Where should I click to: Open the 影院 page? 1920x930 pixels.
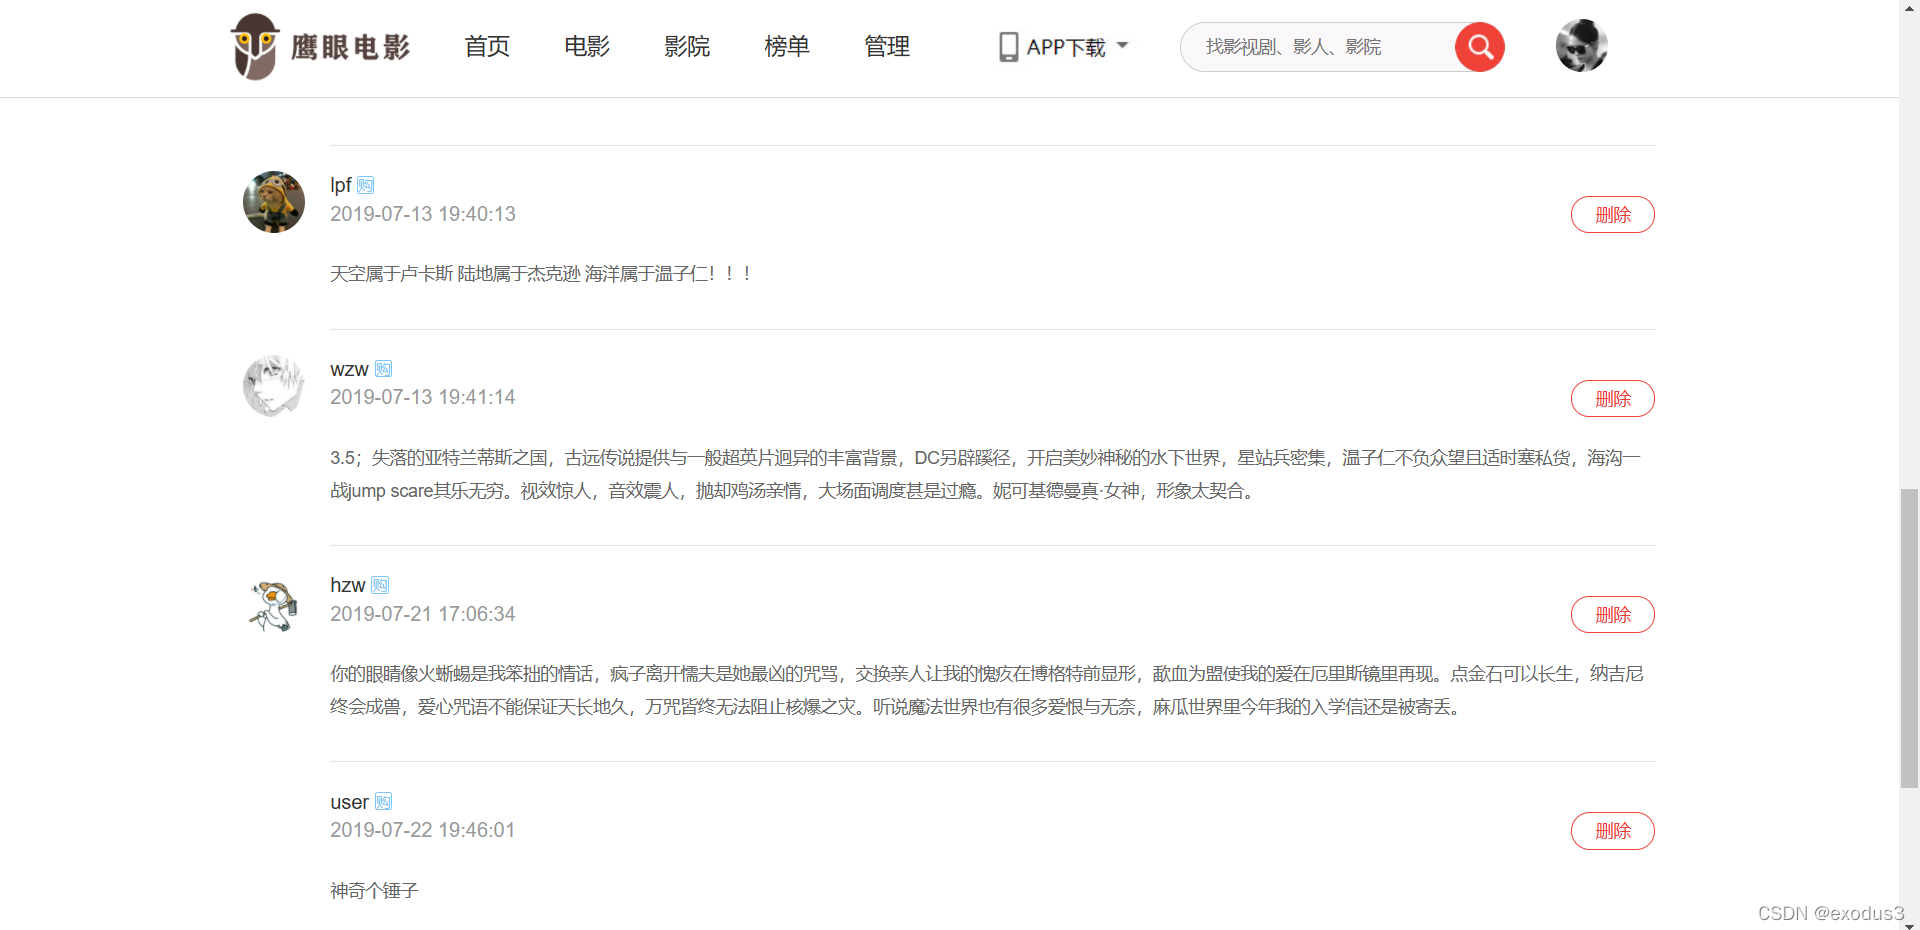[687, 46]
